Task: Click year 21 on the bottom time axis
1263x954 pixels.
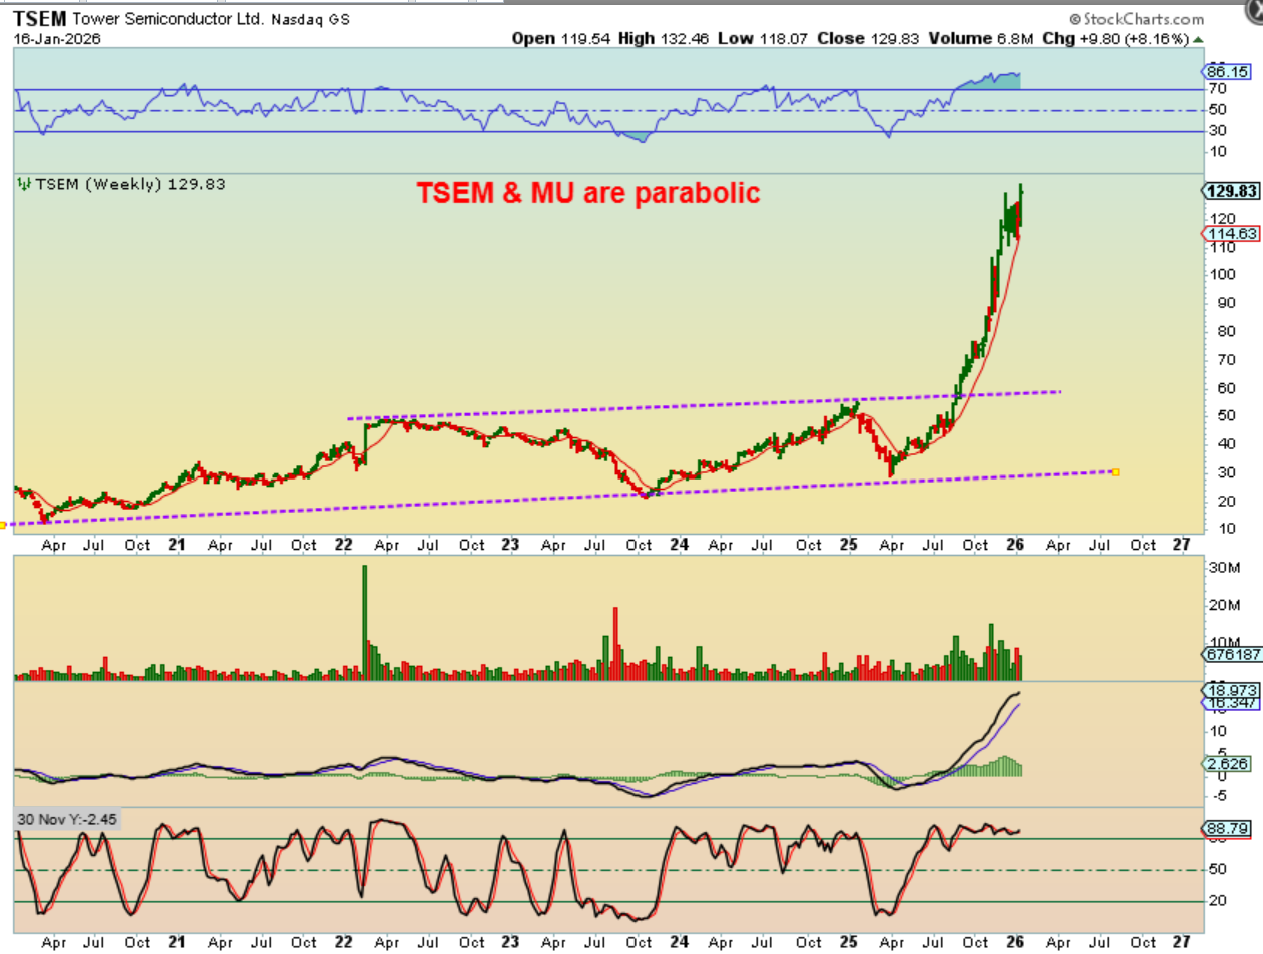Action: point(176,942)
